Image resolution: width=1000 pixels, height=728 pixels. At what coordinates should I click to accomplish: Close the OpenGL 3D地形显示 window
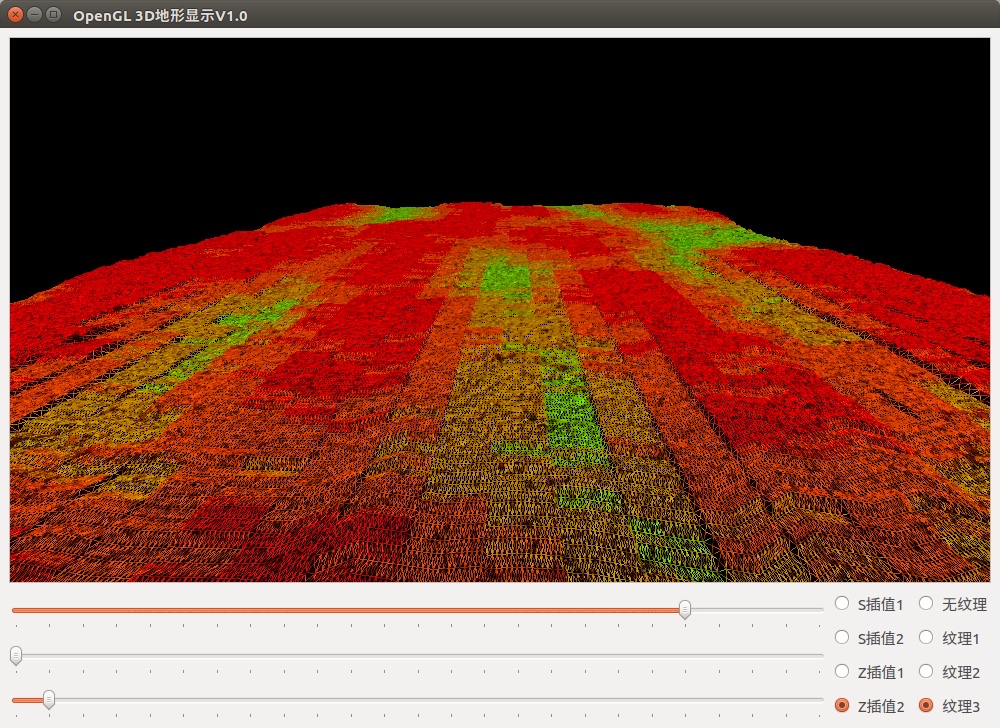point(15,14)
